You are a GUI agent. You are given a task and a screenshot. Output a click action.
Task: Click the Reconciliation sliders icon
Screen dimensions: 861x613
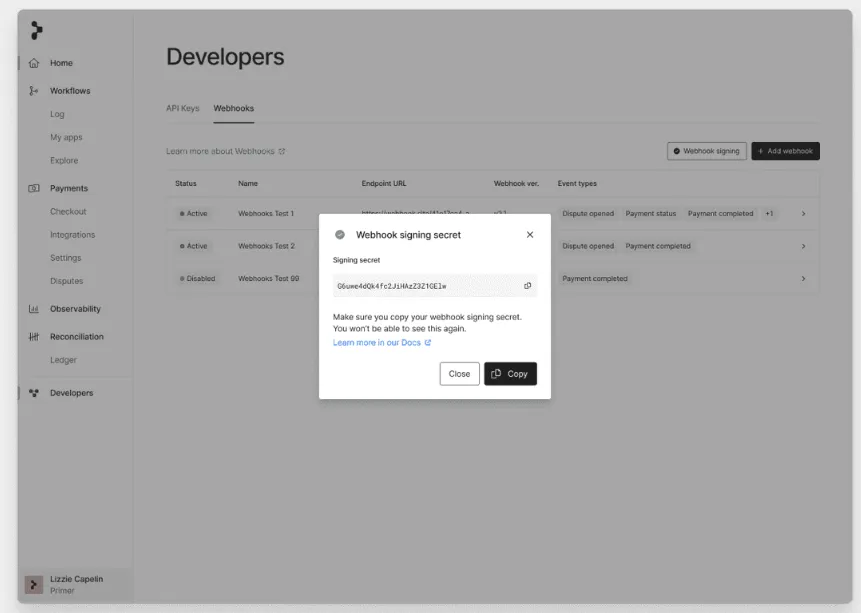[33, 337]
